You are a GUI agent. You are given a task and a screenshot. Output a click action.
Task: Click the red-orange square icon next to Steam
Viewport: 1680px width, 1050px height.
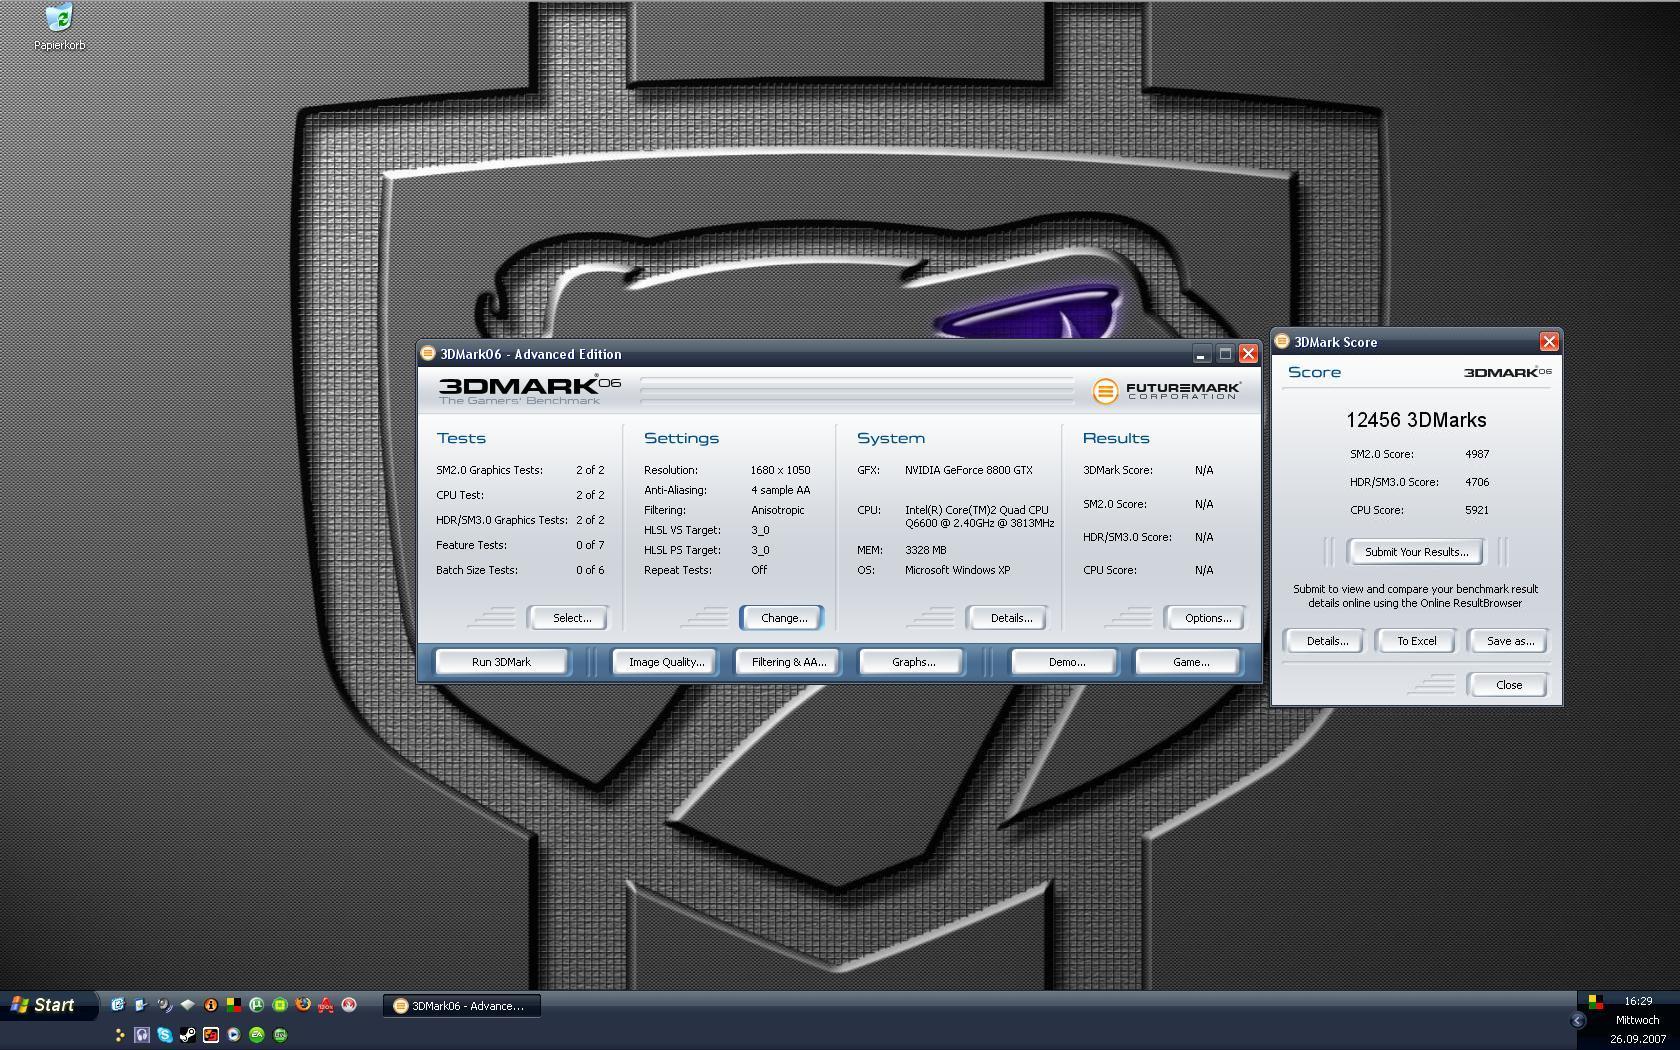point(210,1035)
